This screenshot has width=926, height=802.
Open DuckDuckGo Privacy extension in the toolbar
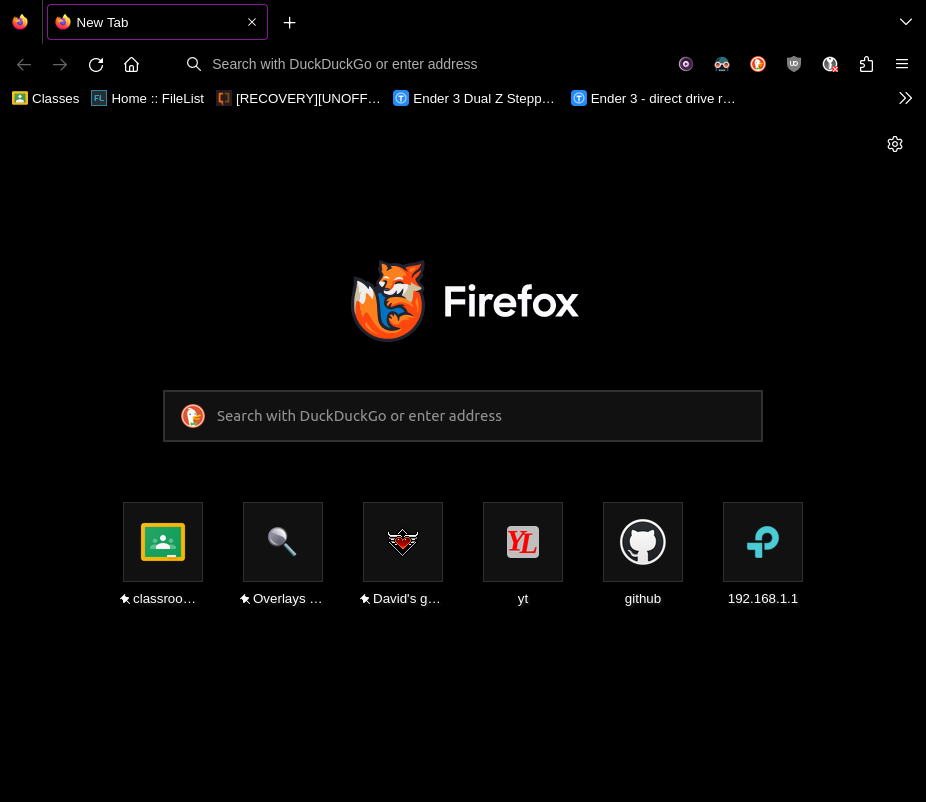758,64
